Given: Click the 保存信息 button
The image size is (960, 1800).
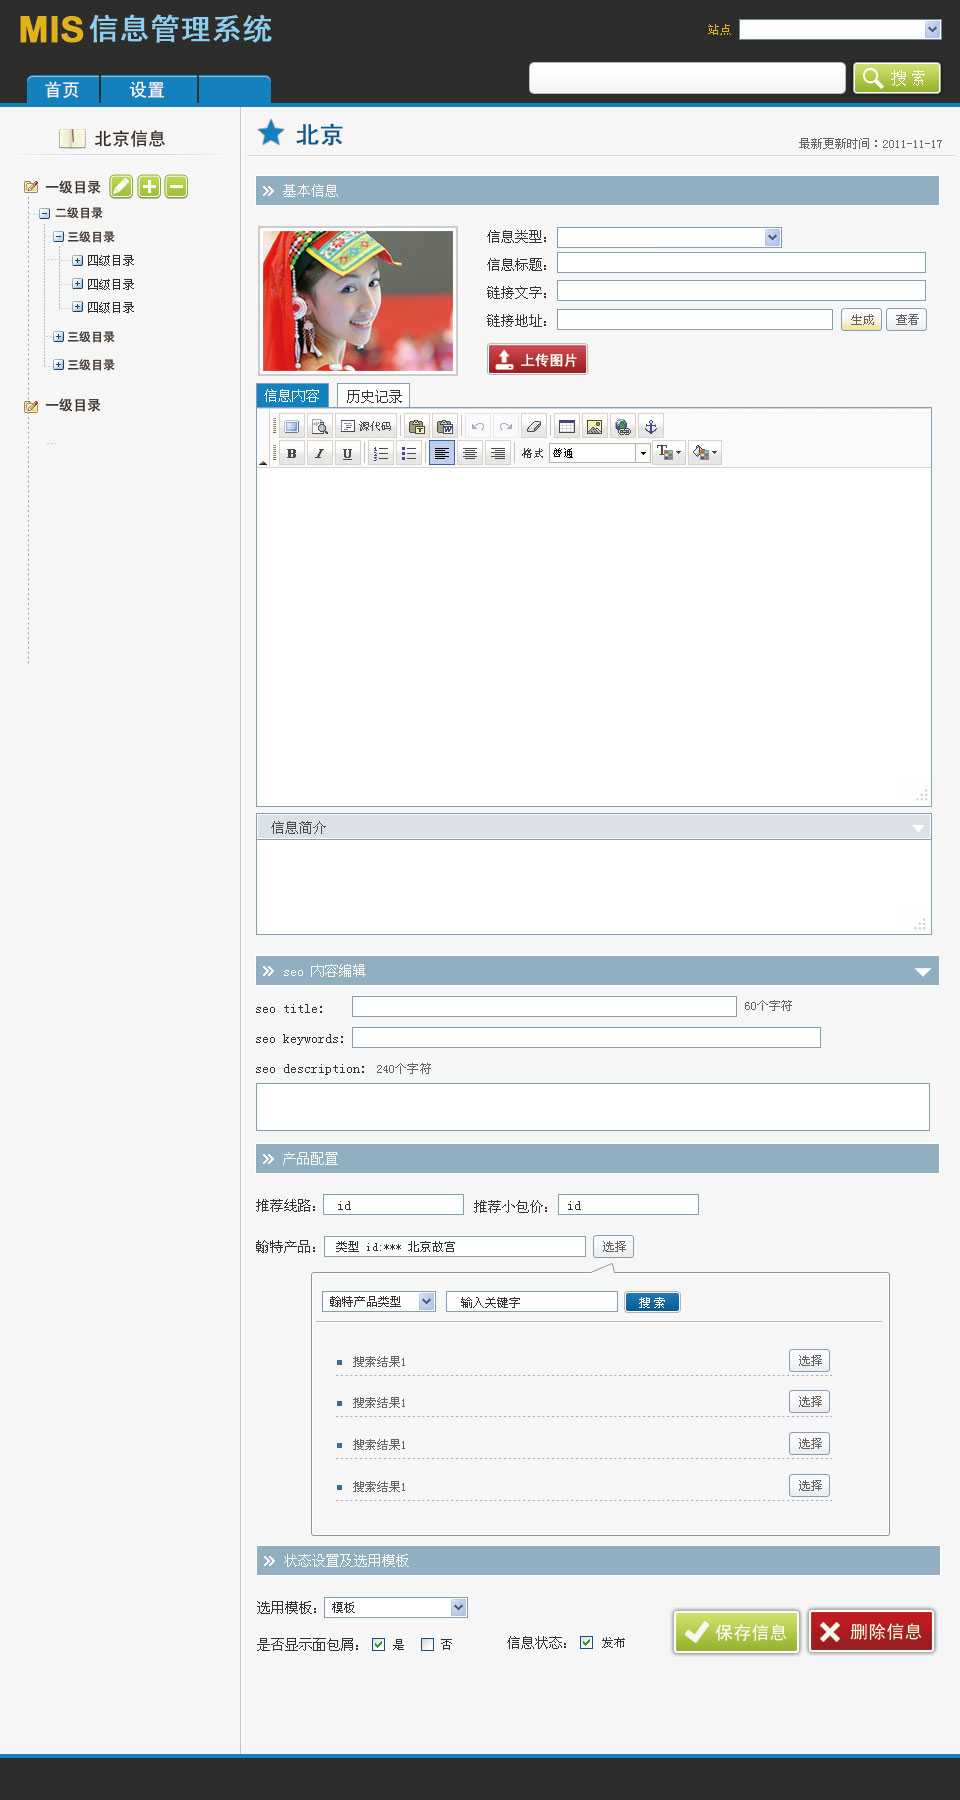Looking at the screenshot, I should coord(736,1632).
